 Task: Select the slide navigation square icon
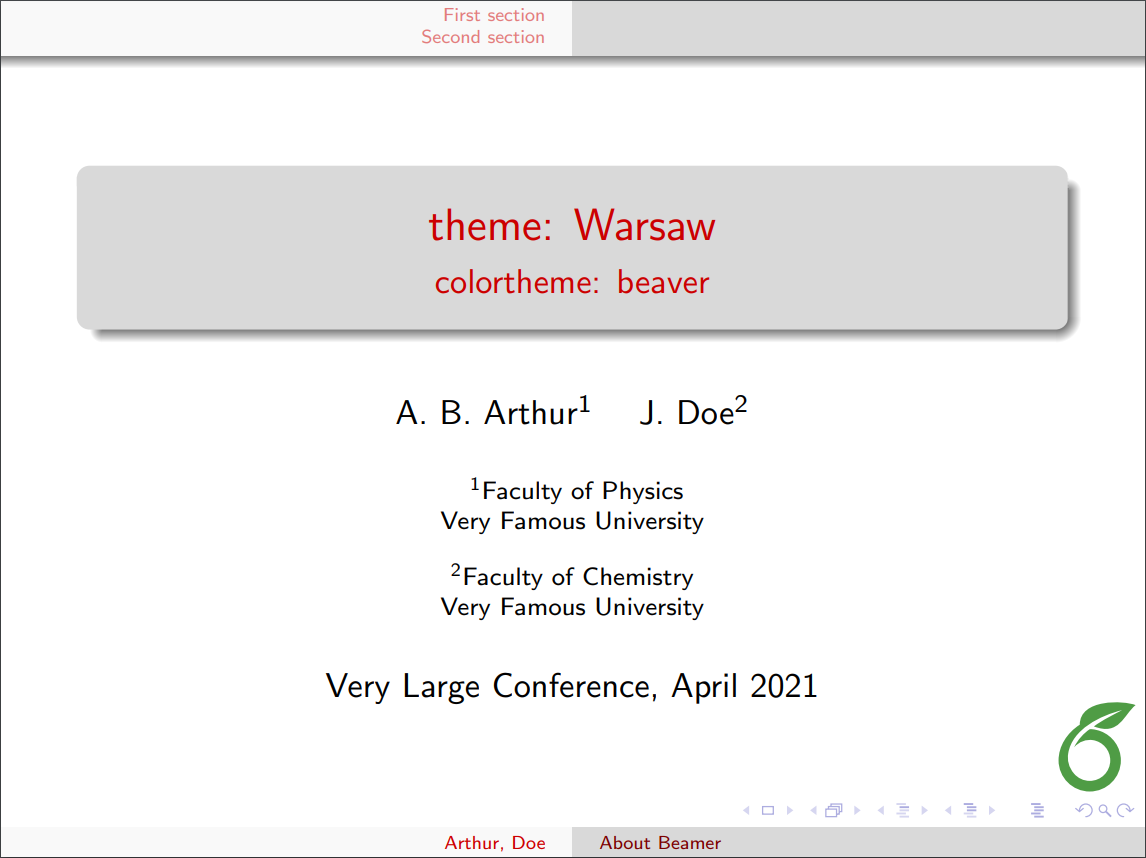pyautogui.click(x=767, y=810)
